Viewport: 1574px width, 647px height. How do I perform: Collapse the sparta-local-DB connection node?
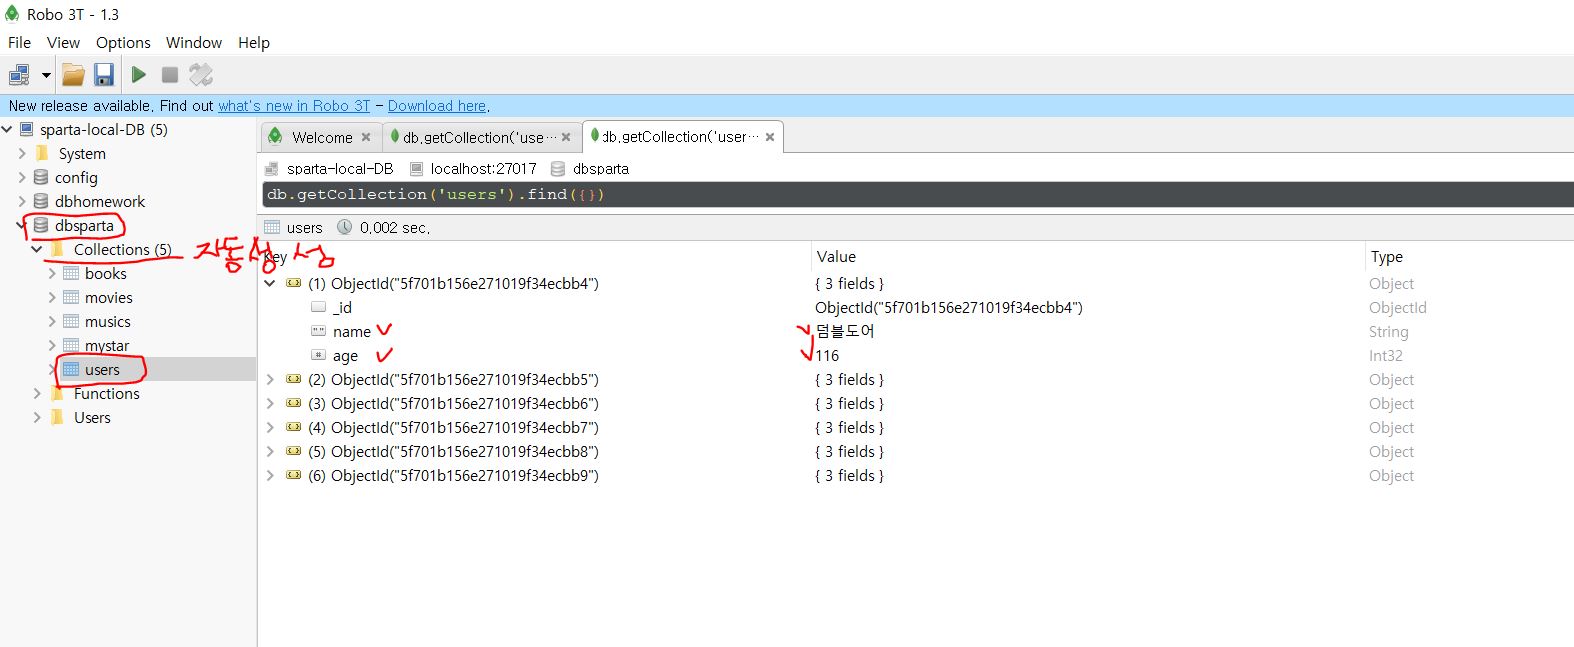7,129
